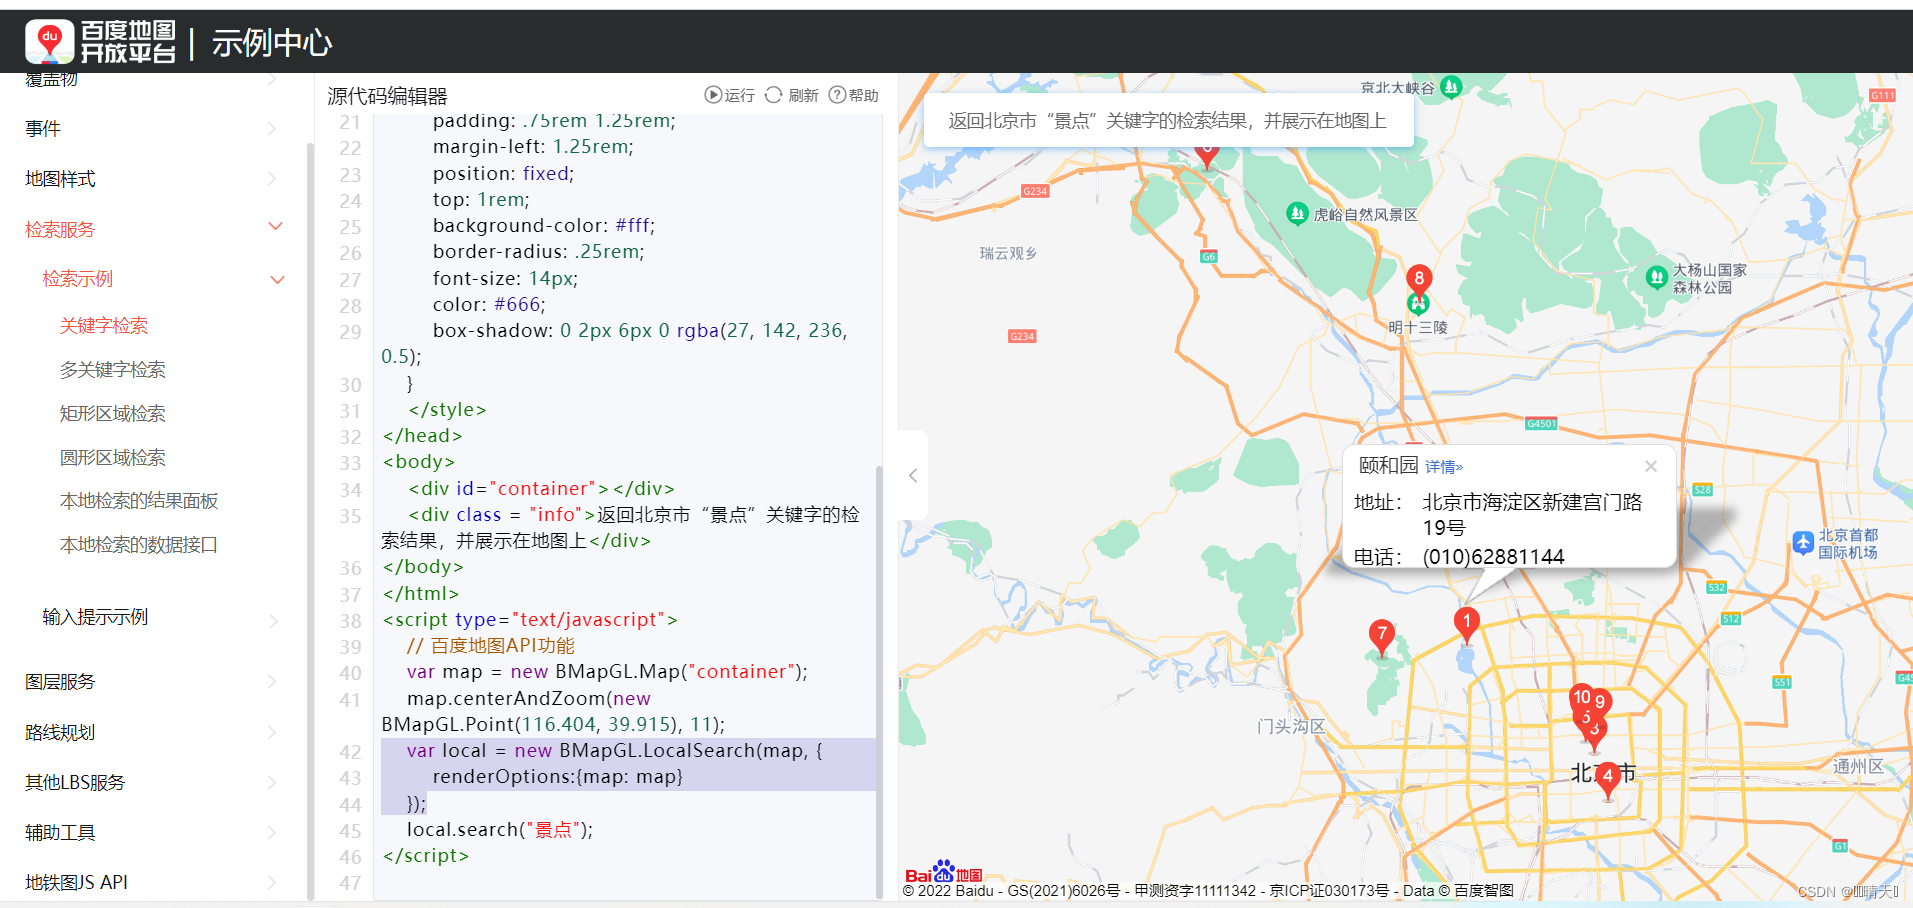The height and width of the screenshot is (908, 1913).
Task: Click the tree icon at 大杨山国家森林公园
Action: tap(1657, 278)
